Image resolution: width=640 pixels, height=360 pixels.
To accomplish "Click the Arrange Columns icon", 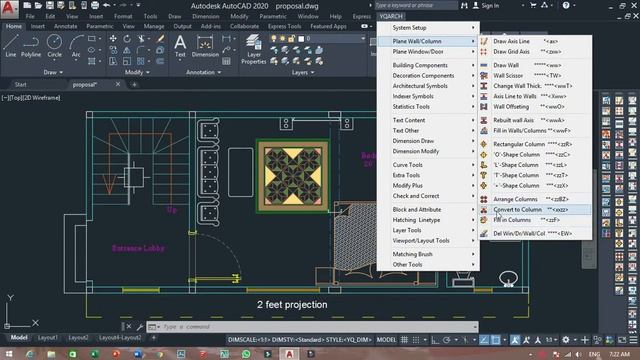I will [x=484, y=199].
